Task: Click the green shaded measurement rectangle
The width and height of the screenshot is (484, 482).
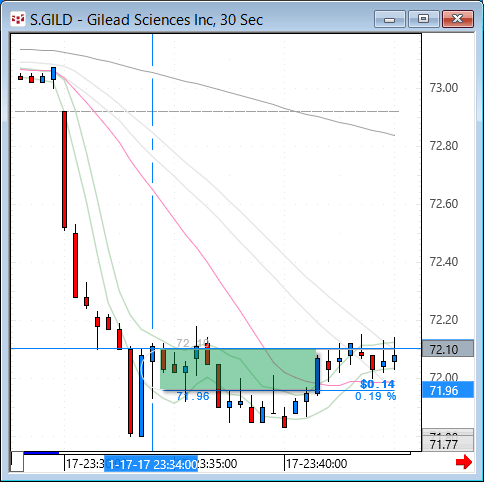Action: click(238, 369)
